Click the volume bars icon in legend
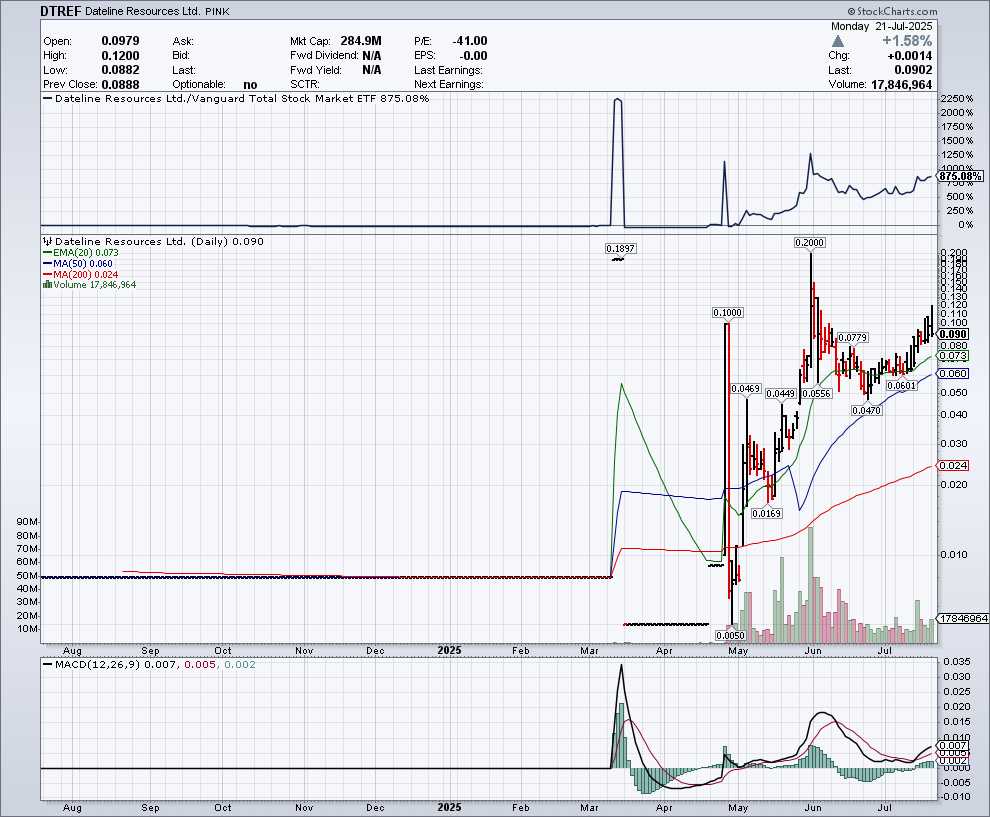The width and height of the screenshot is (990, 817). click(47, 285)
